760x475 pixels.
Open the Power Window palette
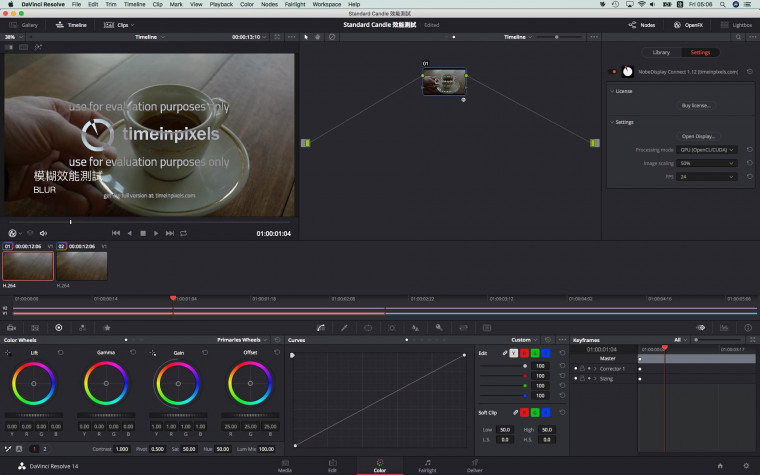pyautogui.click(x=368, y=327)
